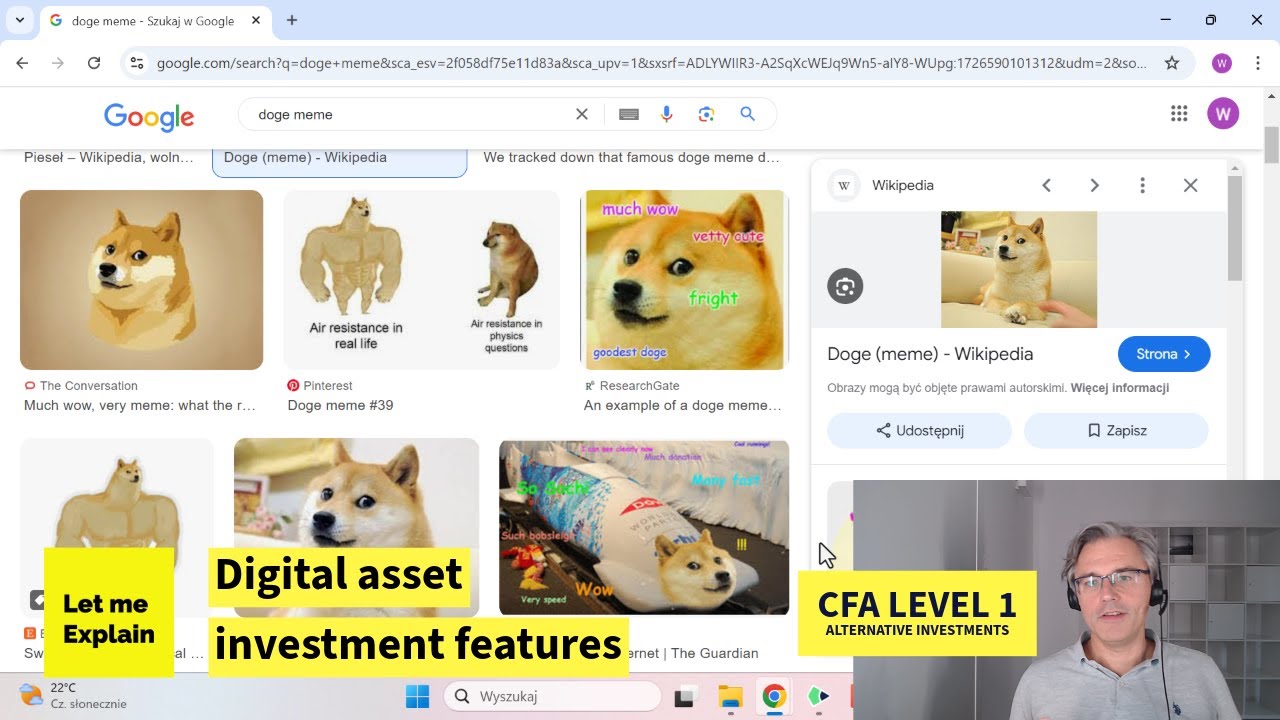Open The Conversation doge illustration thumbnail
This screenshot has width=1280, height=720.
coord(142,280)
